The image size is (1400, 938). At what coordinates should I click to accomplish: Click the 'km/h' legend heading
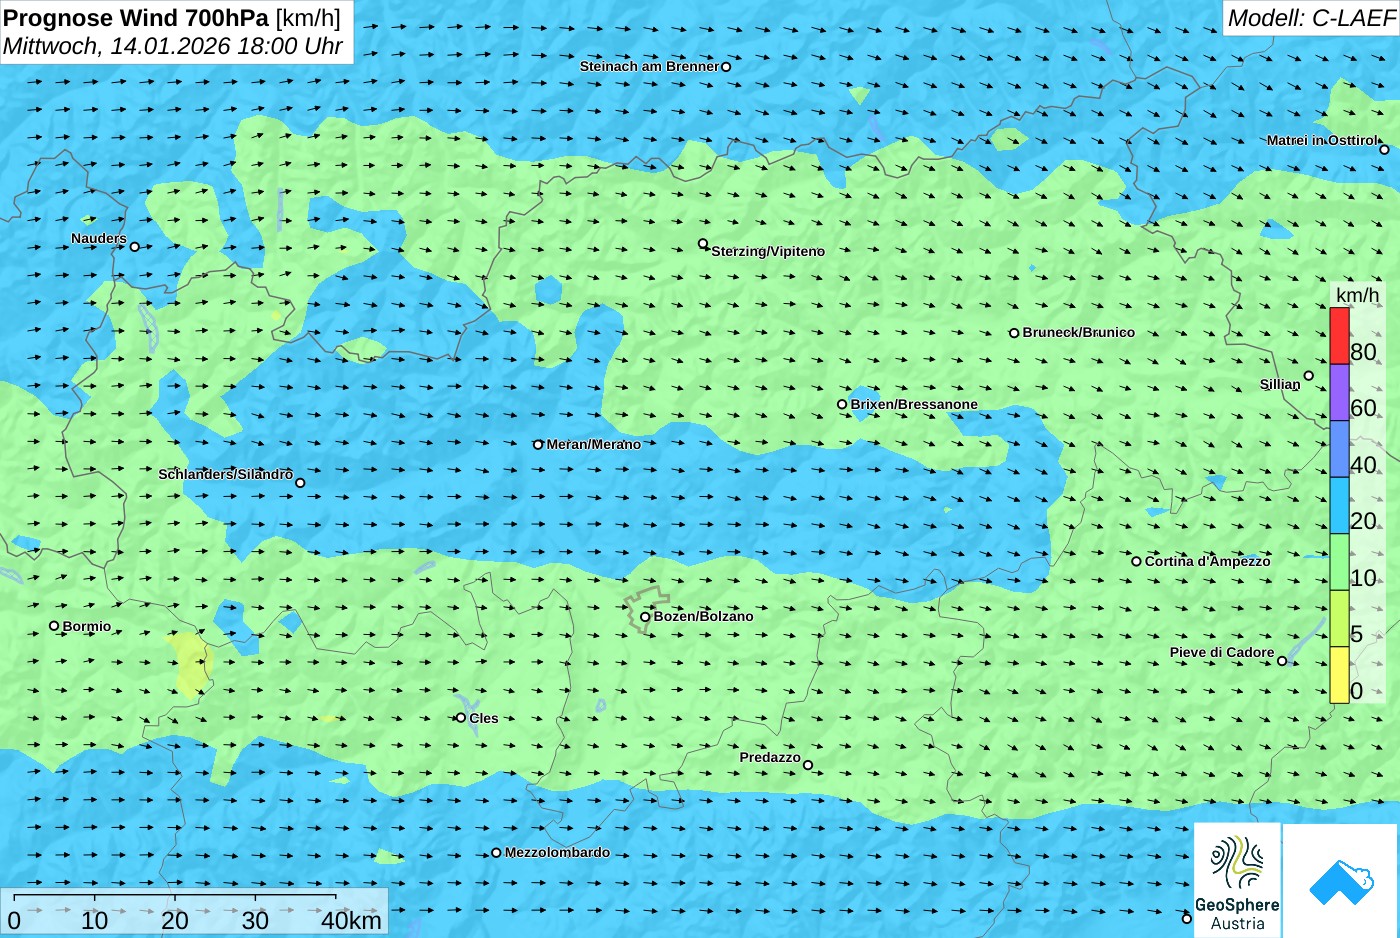(x=1357, y=295)
